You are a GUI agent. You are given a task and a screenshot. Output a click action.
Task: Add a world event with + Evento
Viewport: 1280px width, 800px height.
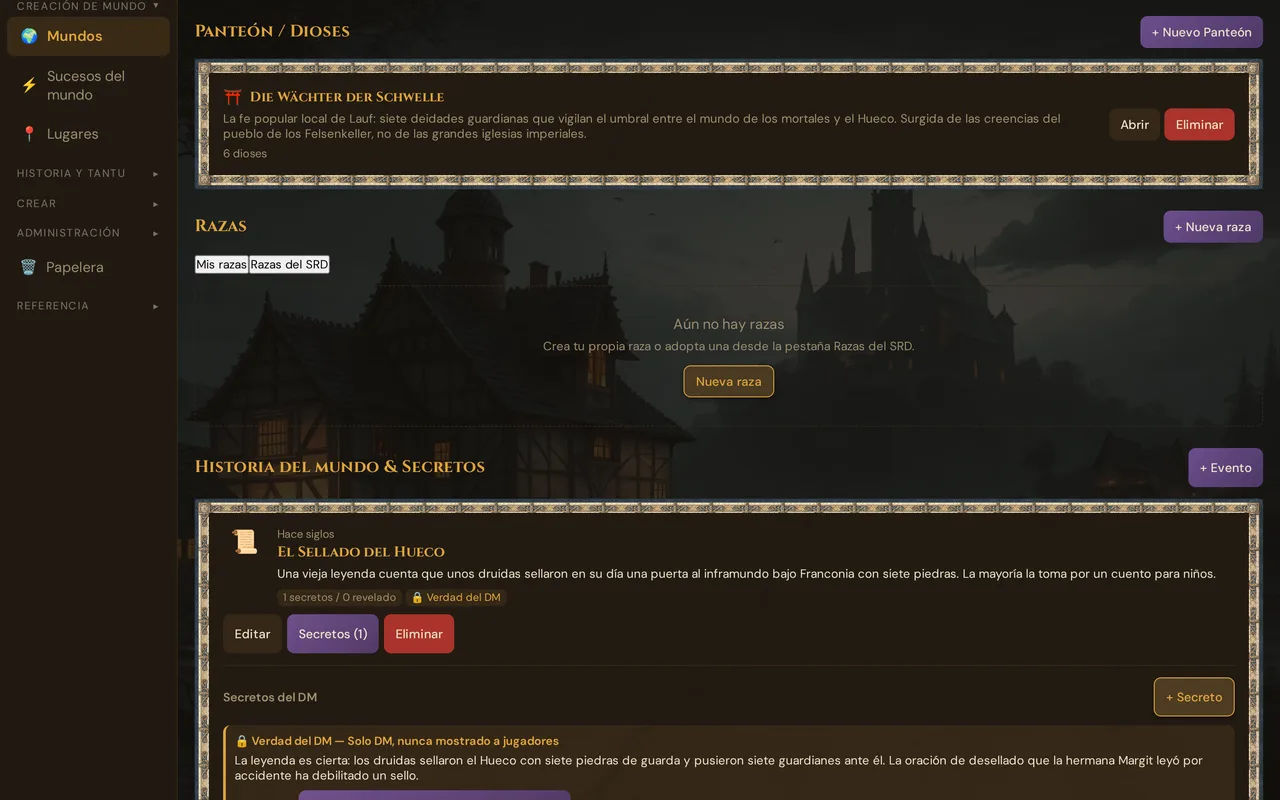(1225, 468)
